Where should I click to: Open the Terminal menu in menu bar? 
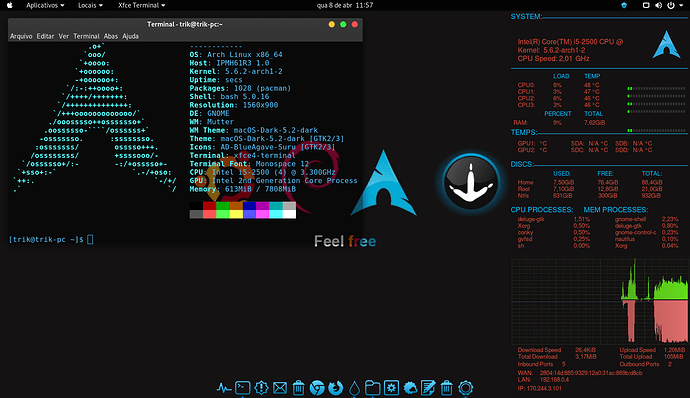coord(86,36)
